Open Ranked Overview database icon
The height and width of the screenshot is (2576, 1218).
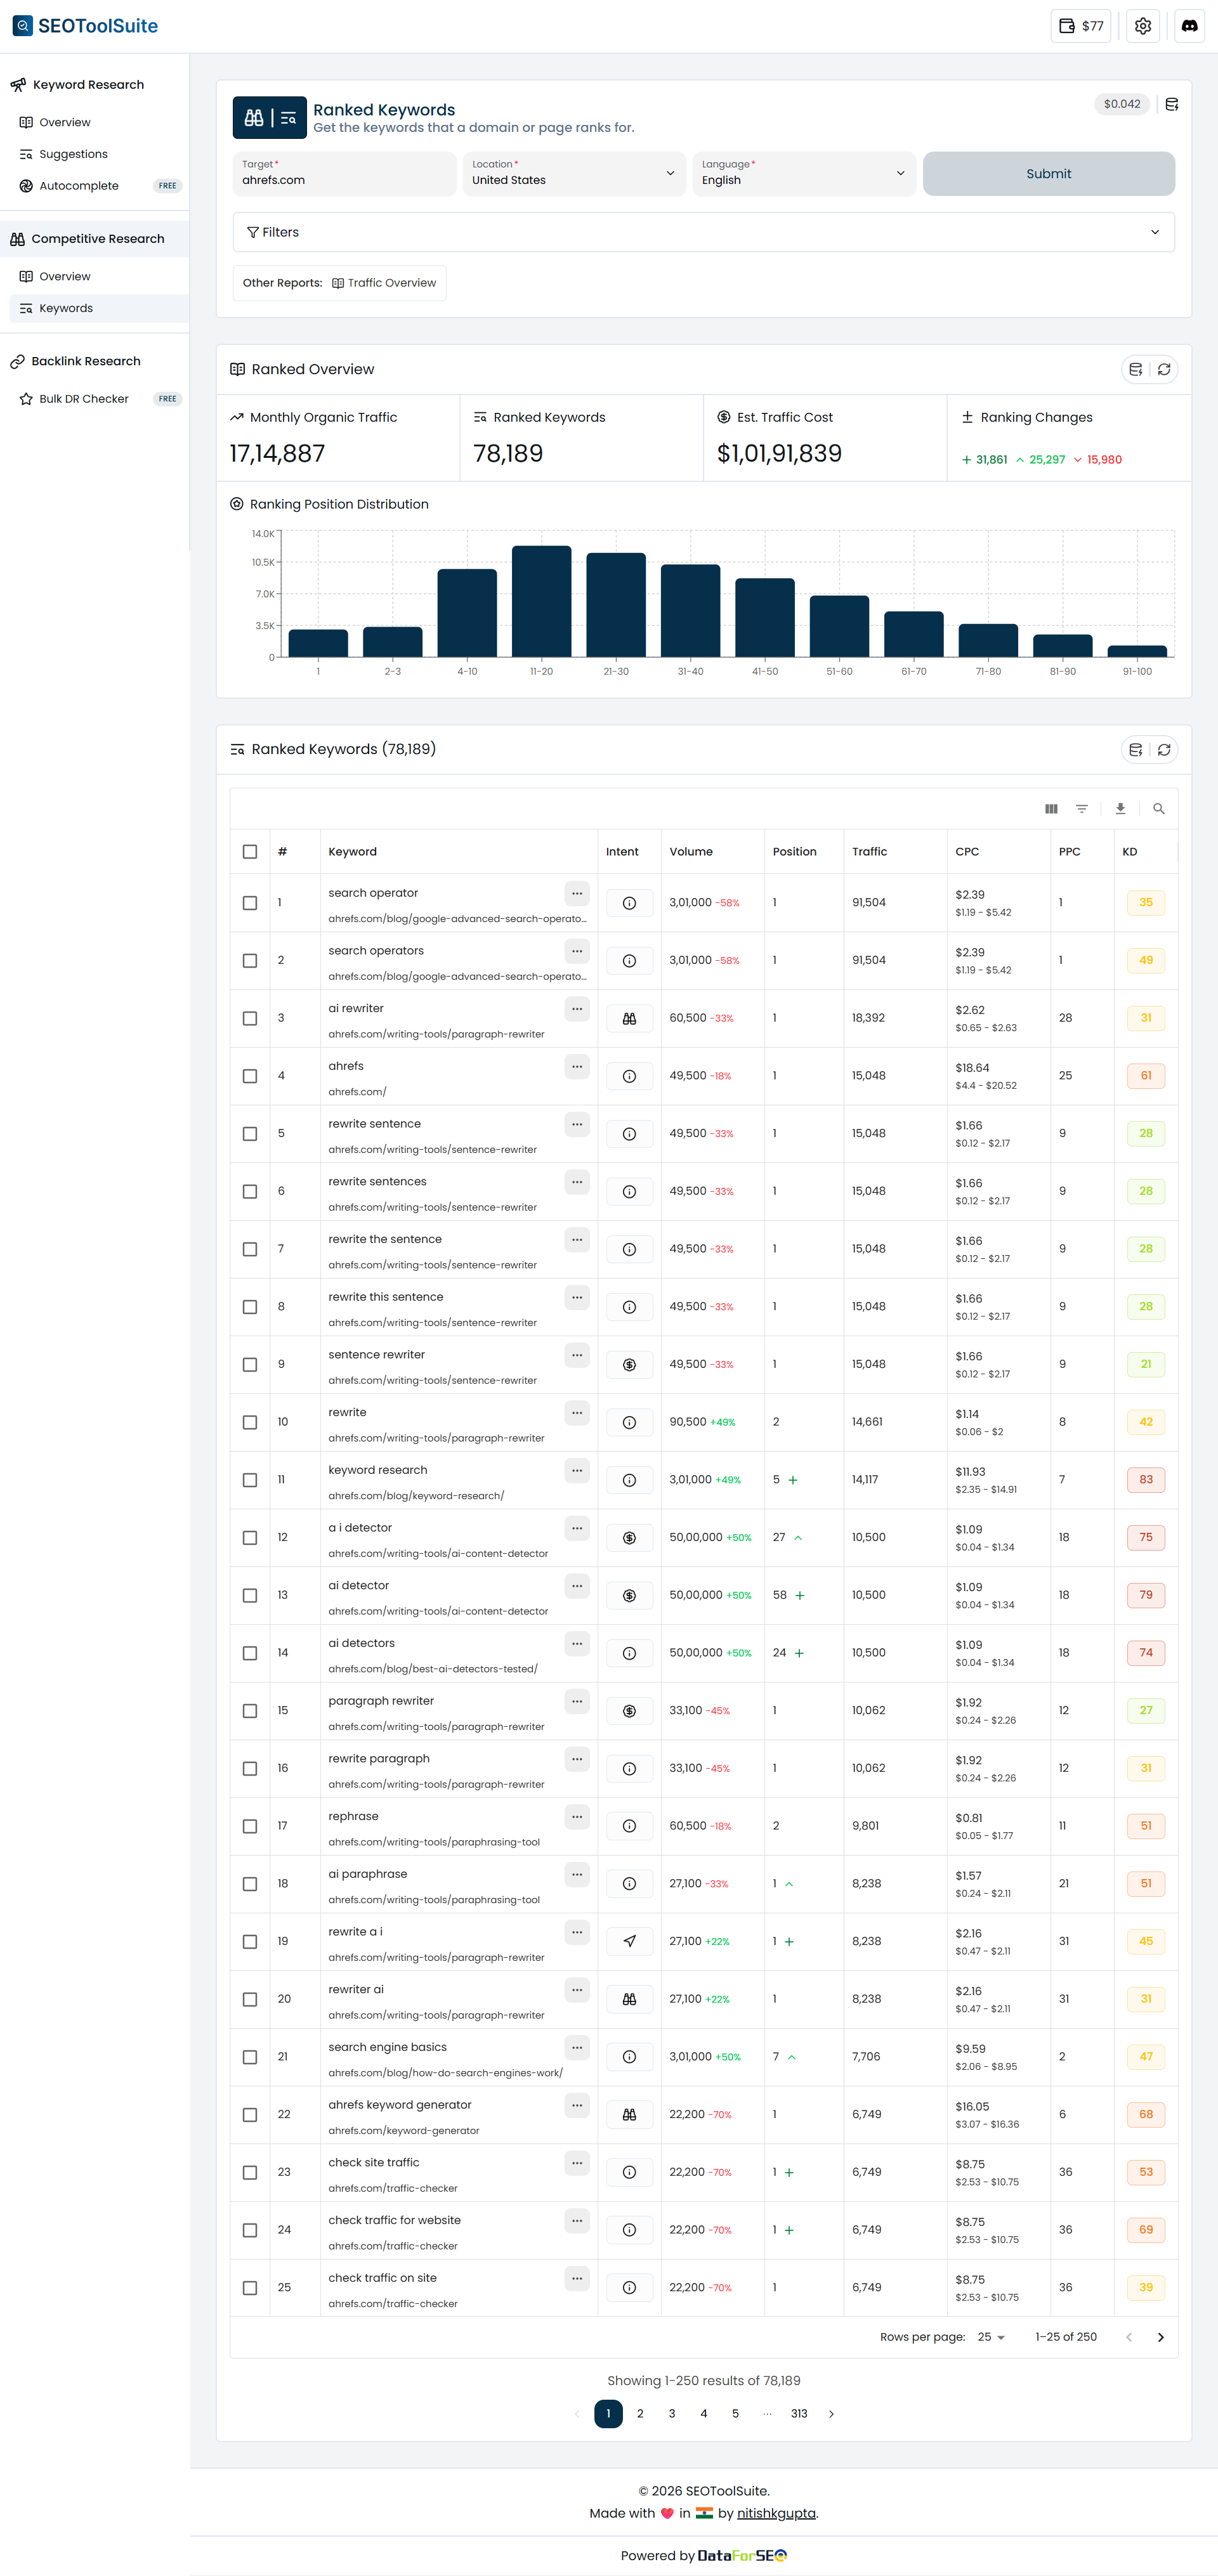[x=1135, y=369]
